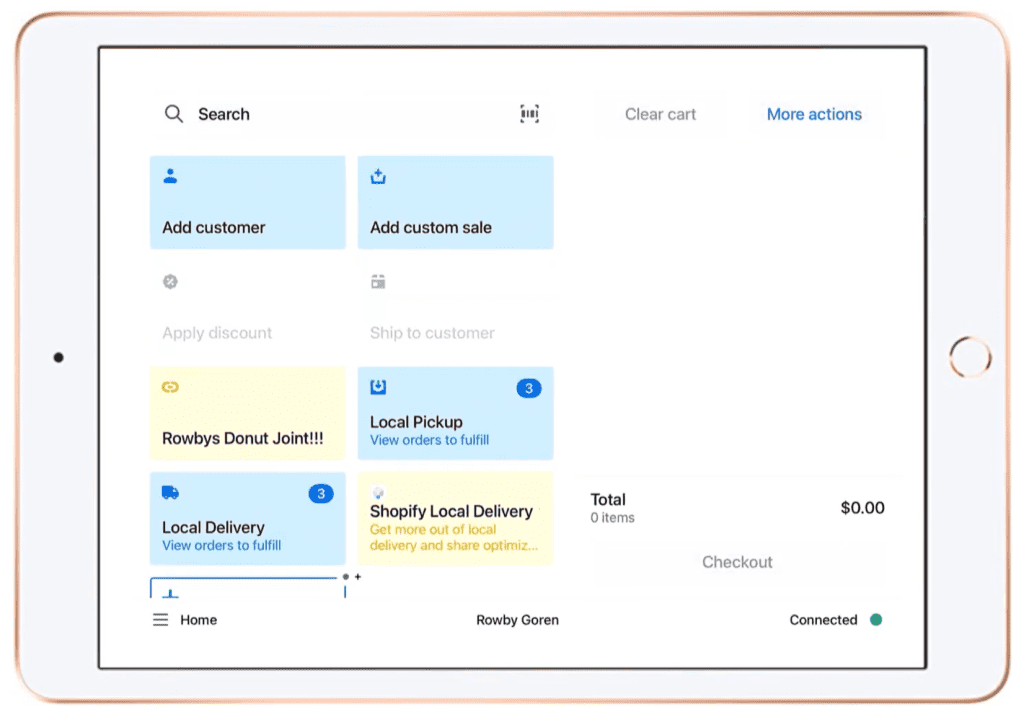
Task: Tap Rowby Goren in the bottom bar
Action: point(517,620)
